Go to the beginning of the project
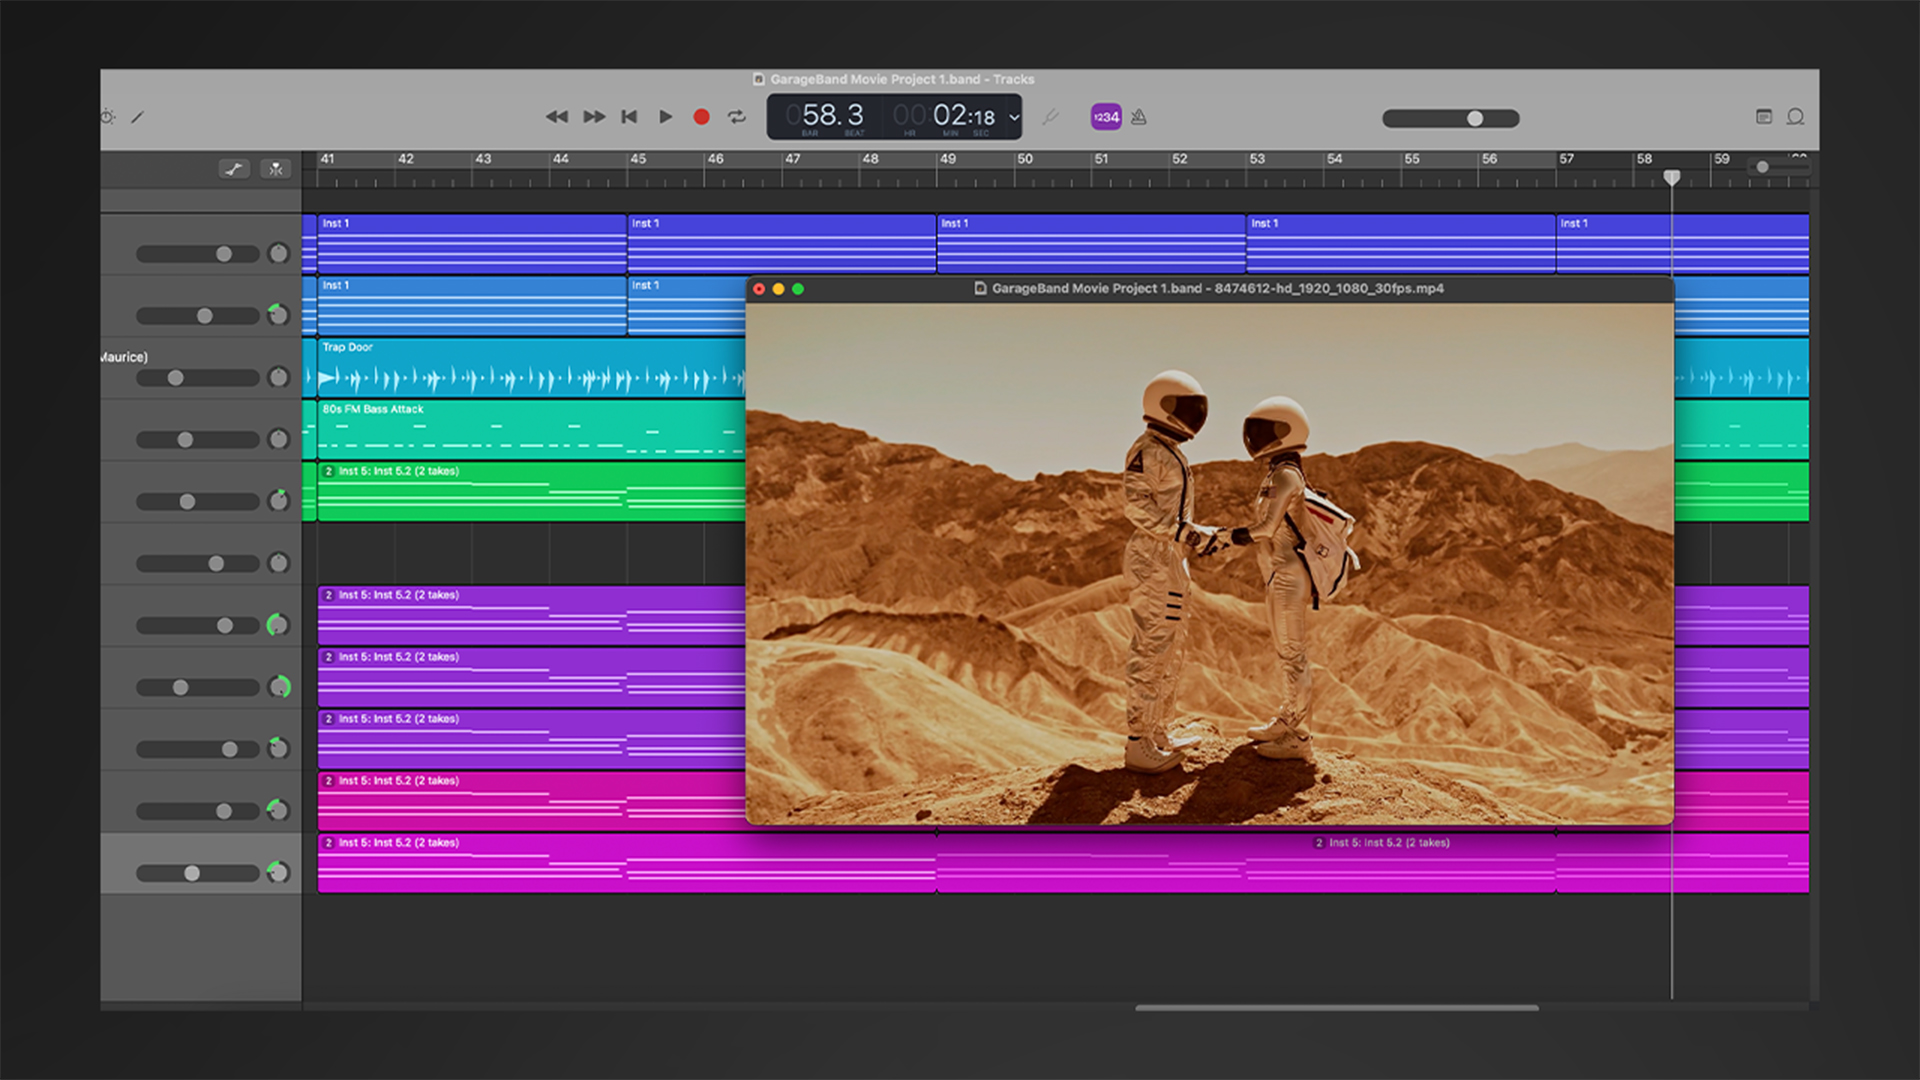The image size is (1920, 1080). pos(629,117)
